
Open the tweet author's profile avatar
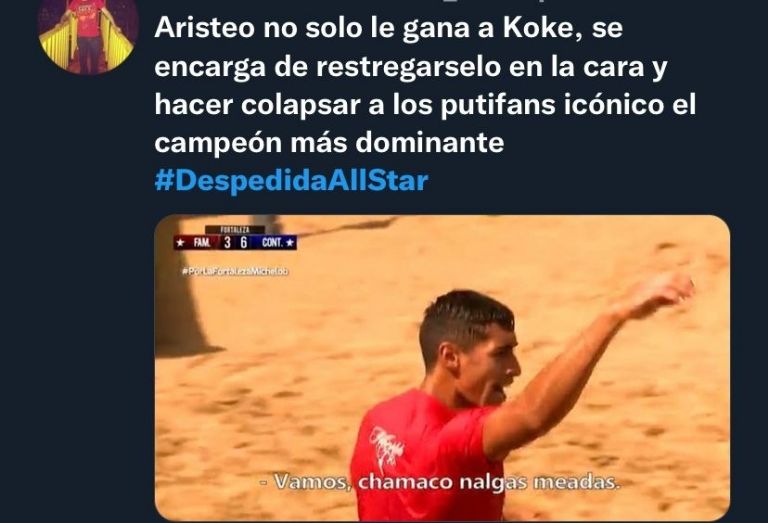(x=88, y=34)
